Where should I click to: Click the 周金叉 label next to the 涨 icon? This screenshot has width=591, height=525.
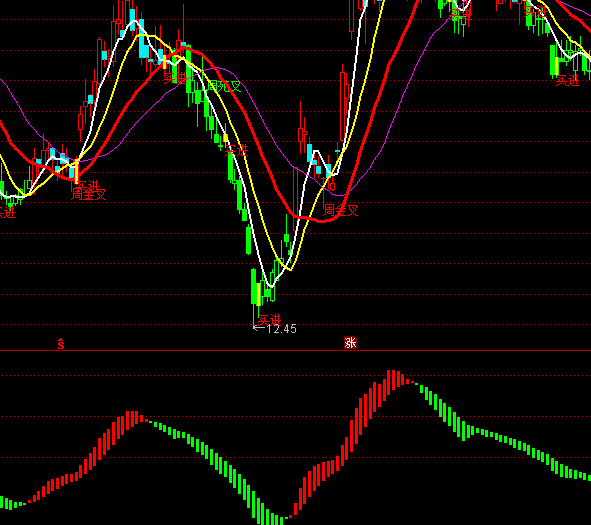click(x=341, y=210)
